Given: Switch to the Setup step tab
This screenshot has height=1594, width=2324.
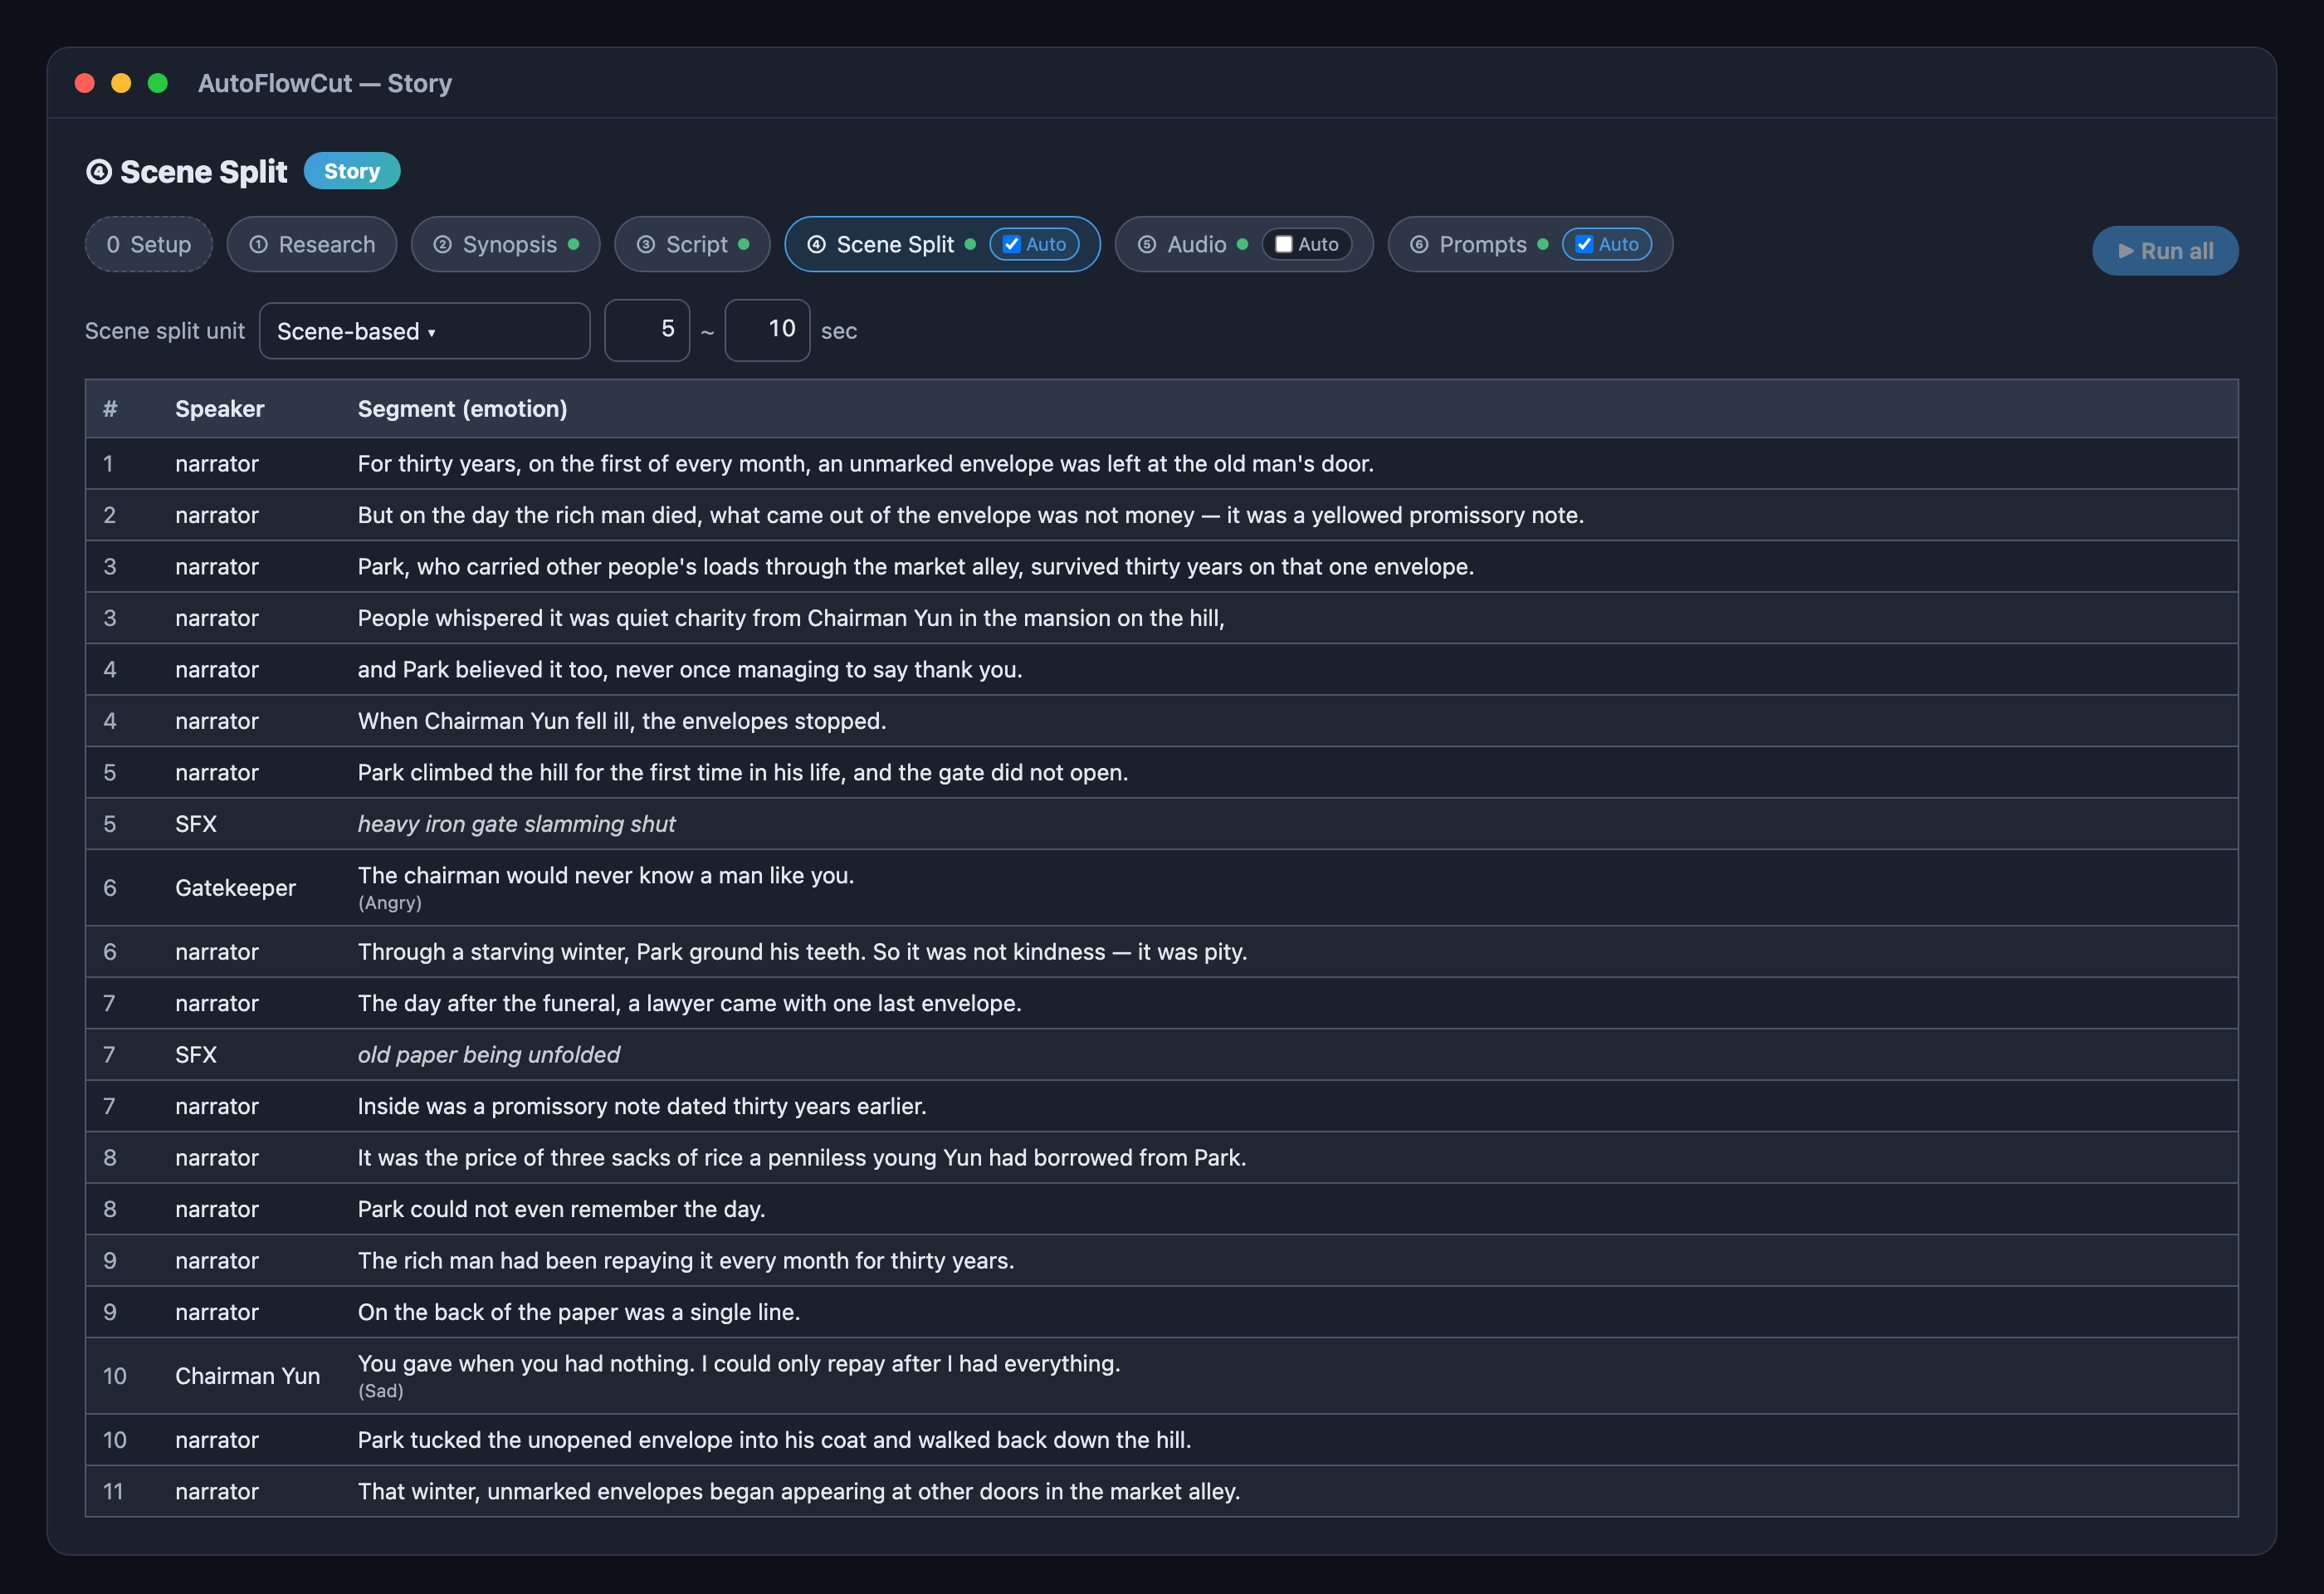Looking at the screenshot, I should click(x=149, y=244).
